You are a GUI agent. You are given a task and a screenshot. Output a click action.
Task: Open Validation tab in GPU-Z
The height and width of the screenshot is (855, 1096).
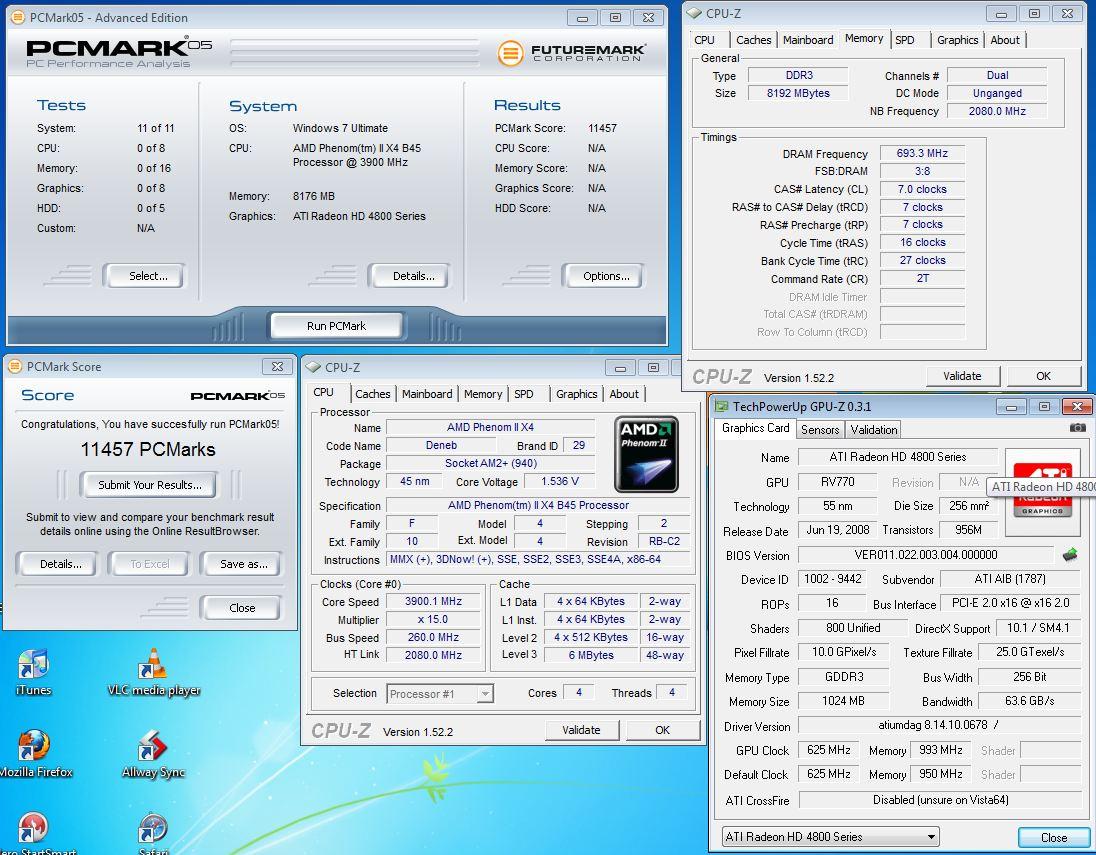click(x=874, y=429)
